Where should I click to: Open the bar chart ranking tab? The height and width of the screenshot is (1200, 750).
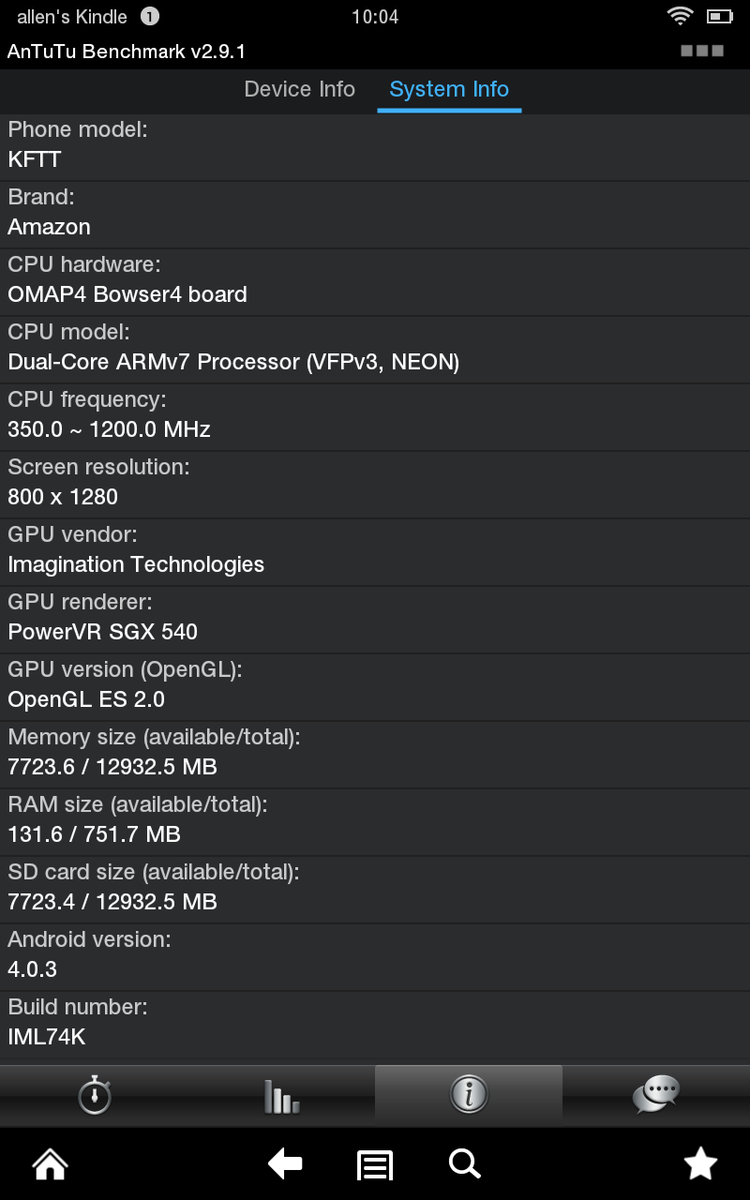281,1094
